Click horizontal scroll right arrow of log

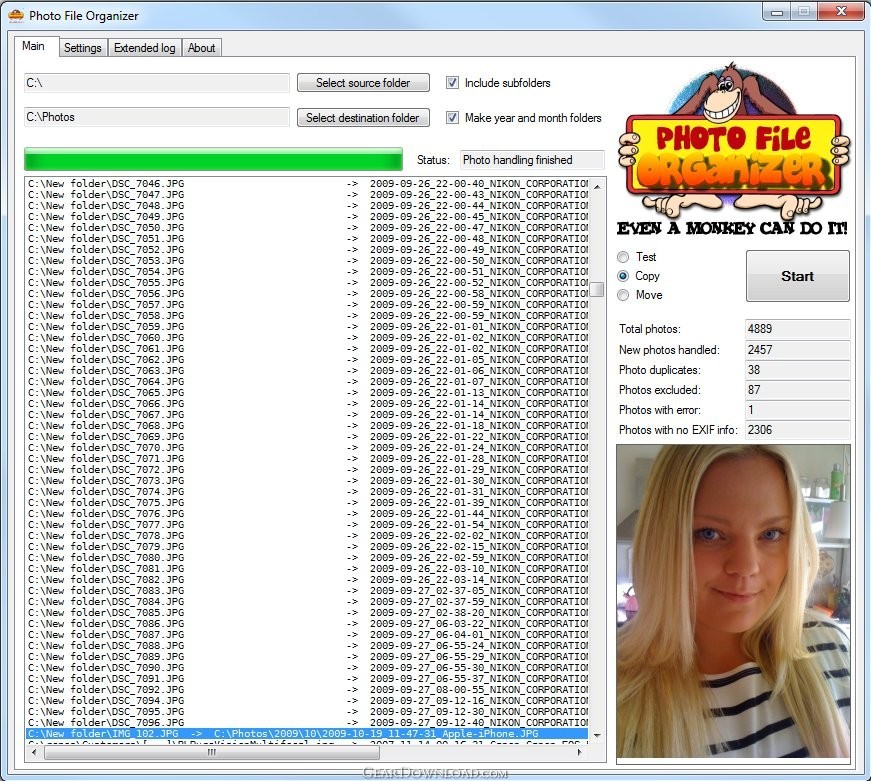(580, 753)
